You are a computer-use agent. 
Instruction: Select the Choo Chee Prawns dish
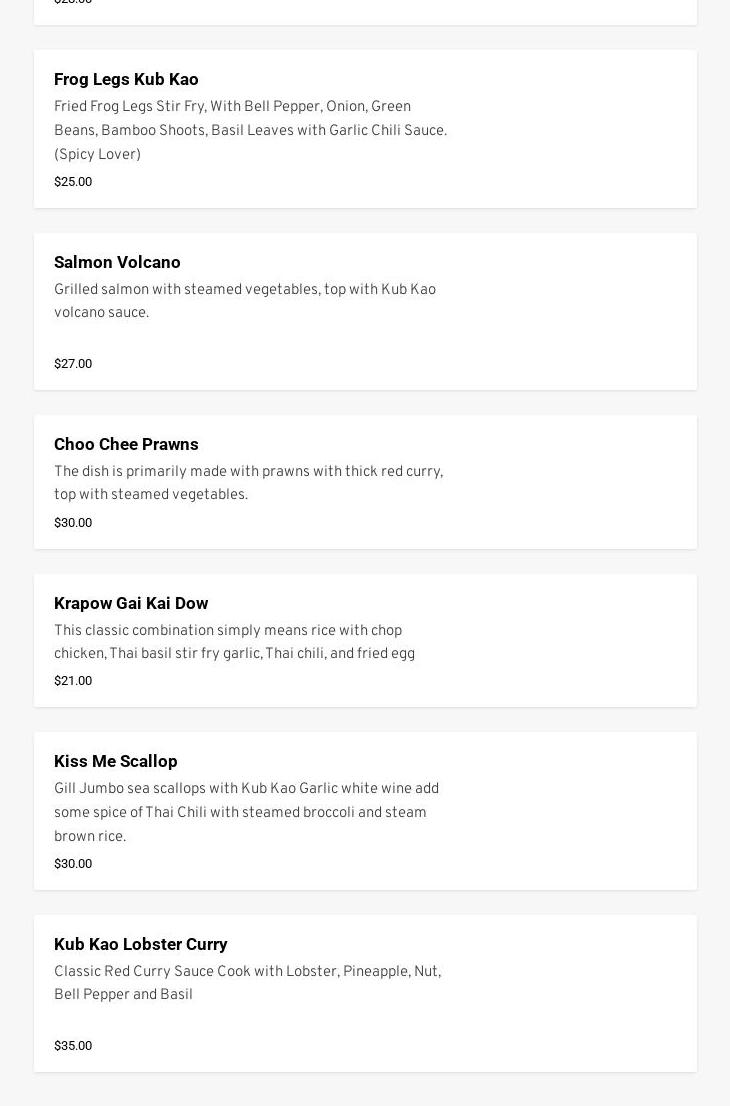tap(126, 444)
